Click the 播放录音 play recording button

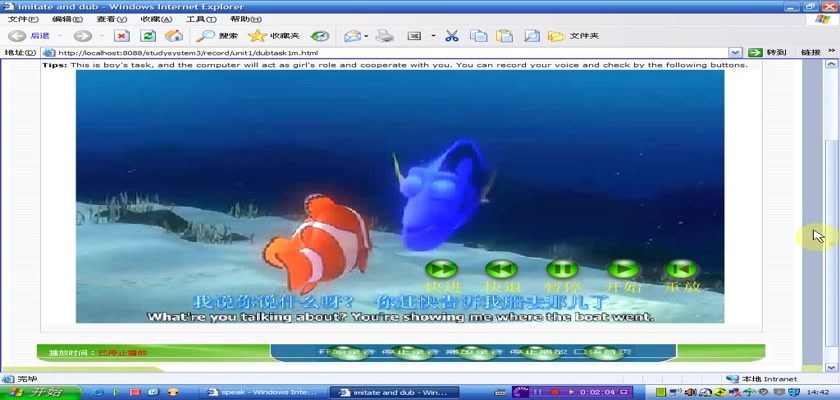pos(475,353)
